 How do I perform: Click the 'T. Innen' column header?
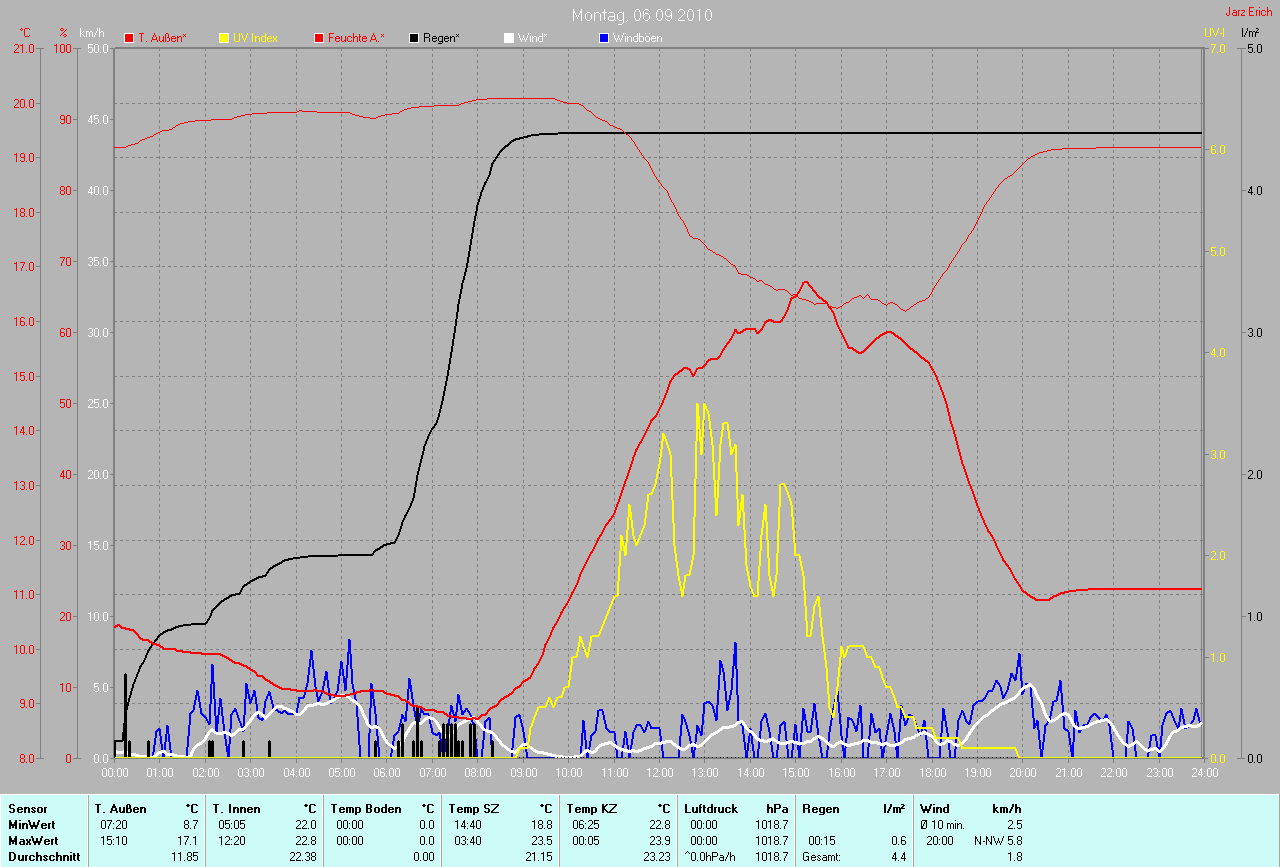(236, 808)
